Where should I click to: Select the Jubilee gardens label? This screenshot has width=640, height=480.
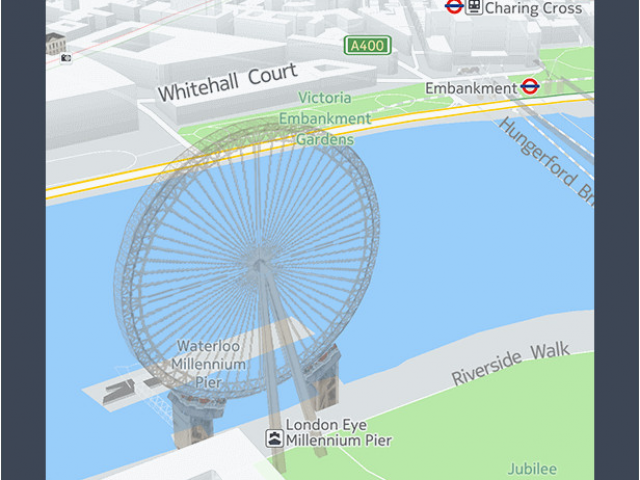pyautogui.click(x=532, y=469)
